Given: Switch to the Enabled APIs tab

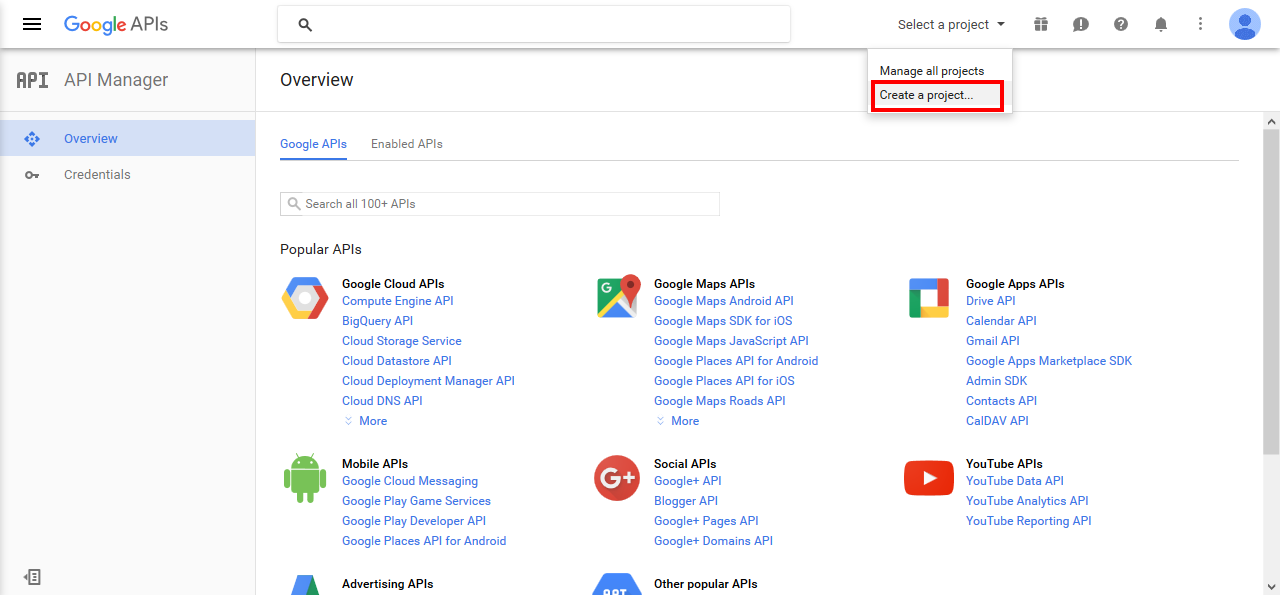Looking at the screenshot, I should pos(406,143).
